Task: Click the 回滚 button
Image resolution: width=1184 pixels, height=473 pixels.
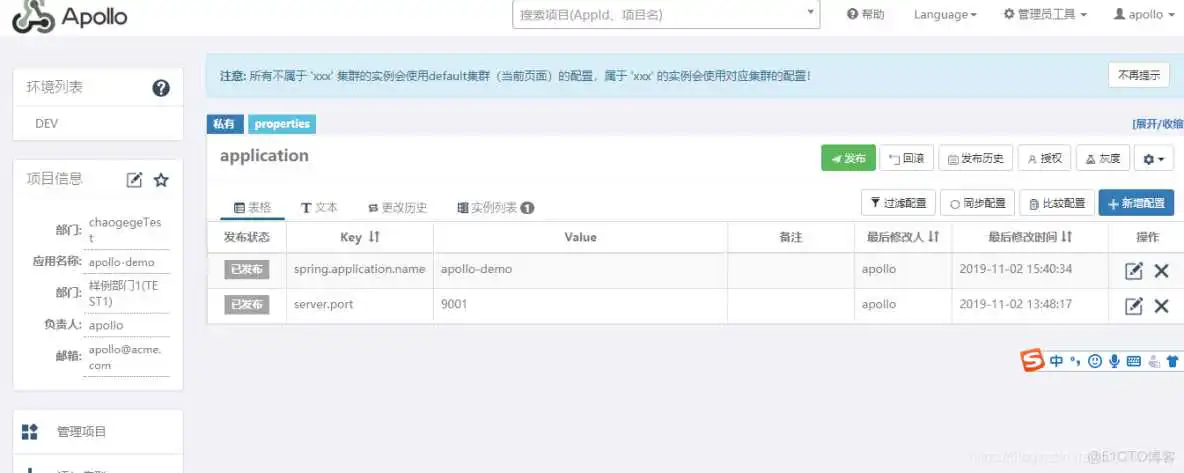Action: click(906, 159)
